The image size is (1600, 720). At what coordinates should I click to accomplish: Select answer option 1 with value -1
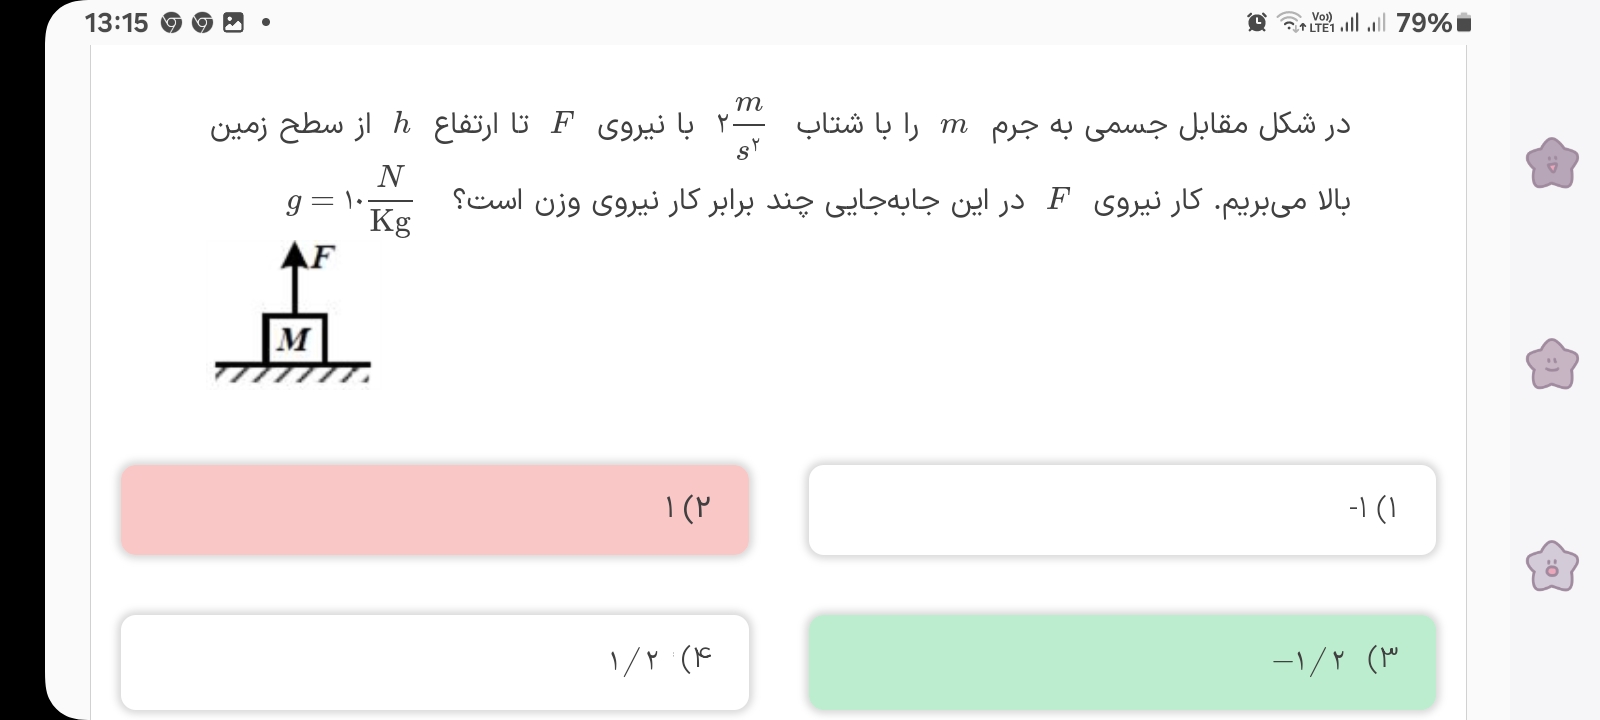click(1122, 510)
